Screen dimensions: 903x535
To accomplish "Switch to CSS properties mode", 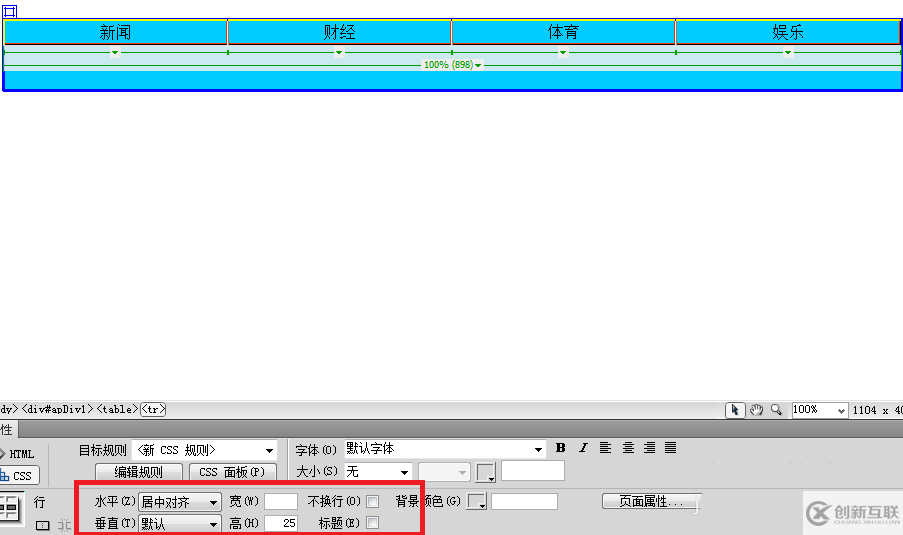I will (x=18, y=476).
